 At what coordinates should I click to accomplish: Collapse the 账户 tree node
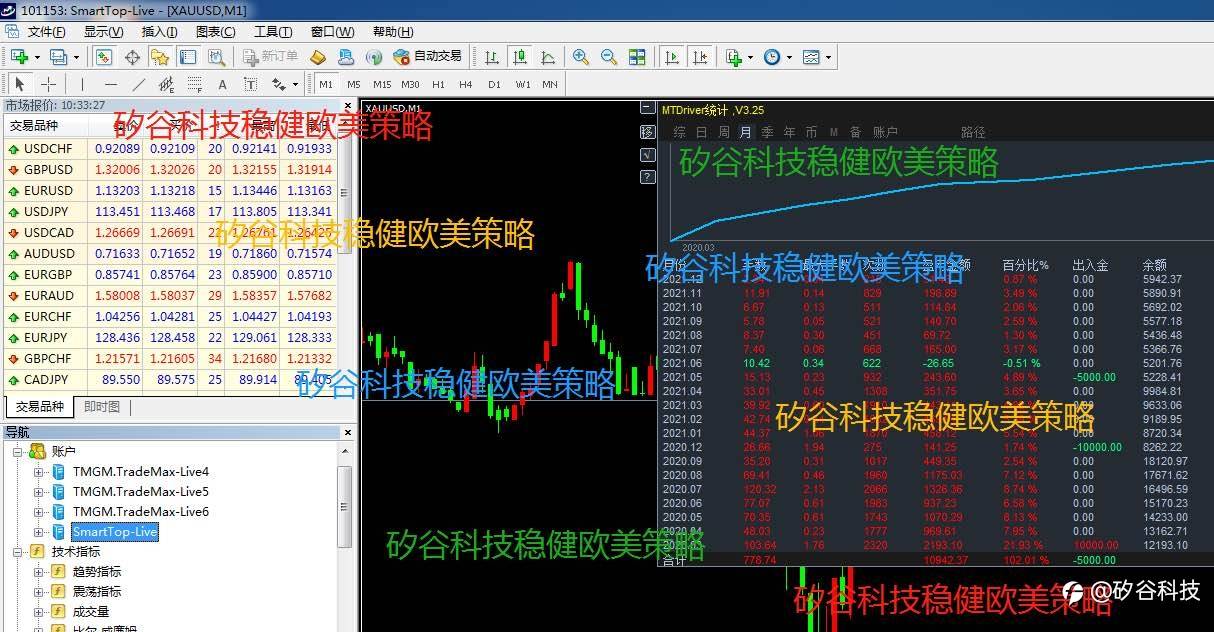coord(18,452)
